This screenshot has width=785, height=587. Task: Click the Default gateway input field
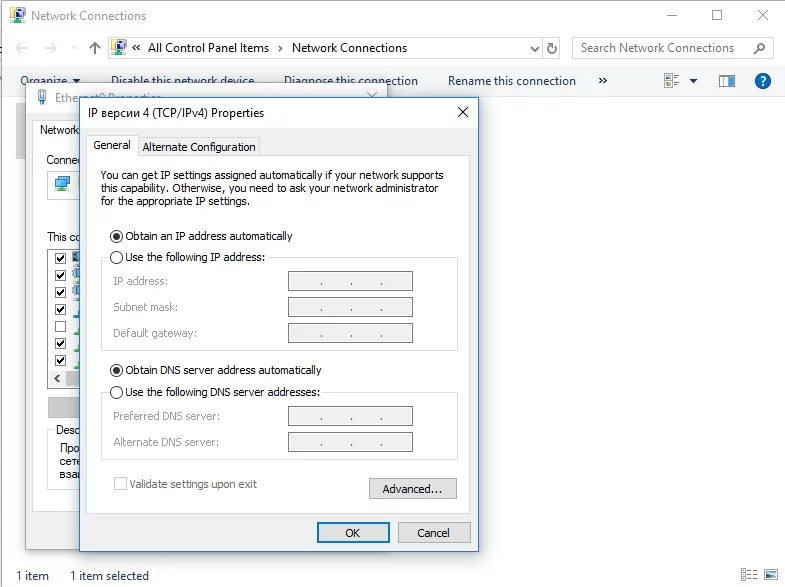(350, 333)
